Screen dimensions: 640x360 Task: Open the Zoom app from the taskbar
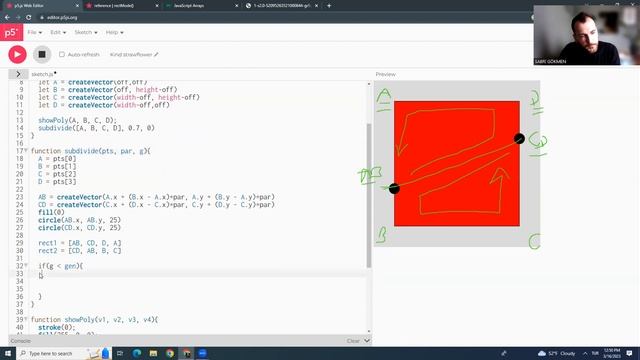click(202, 353)
